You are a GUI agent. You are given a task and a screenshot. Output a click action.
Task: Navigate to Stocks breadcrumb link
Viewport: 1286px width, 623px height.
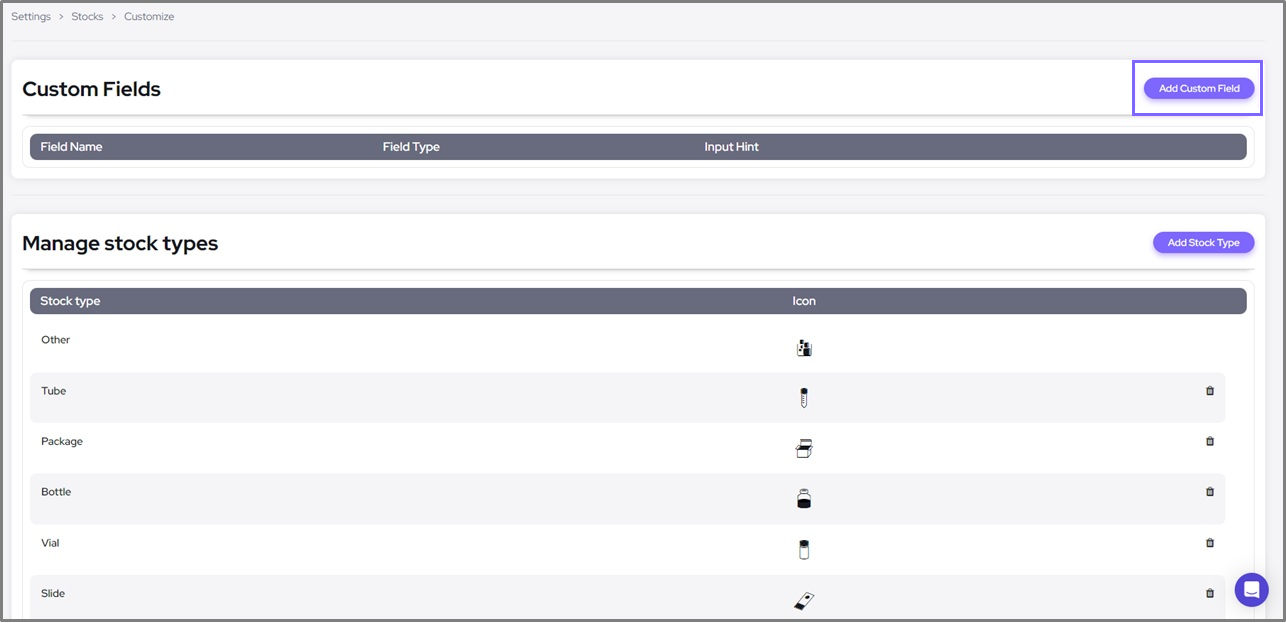tap(87, 17)
